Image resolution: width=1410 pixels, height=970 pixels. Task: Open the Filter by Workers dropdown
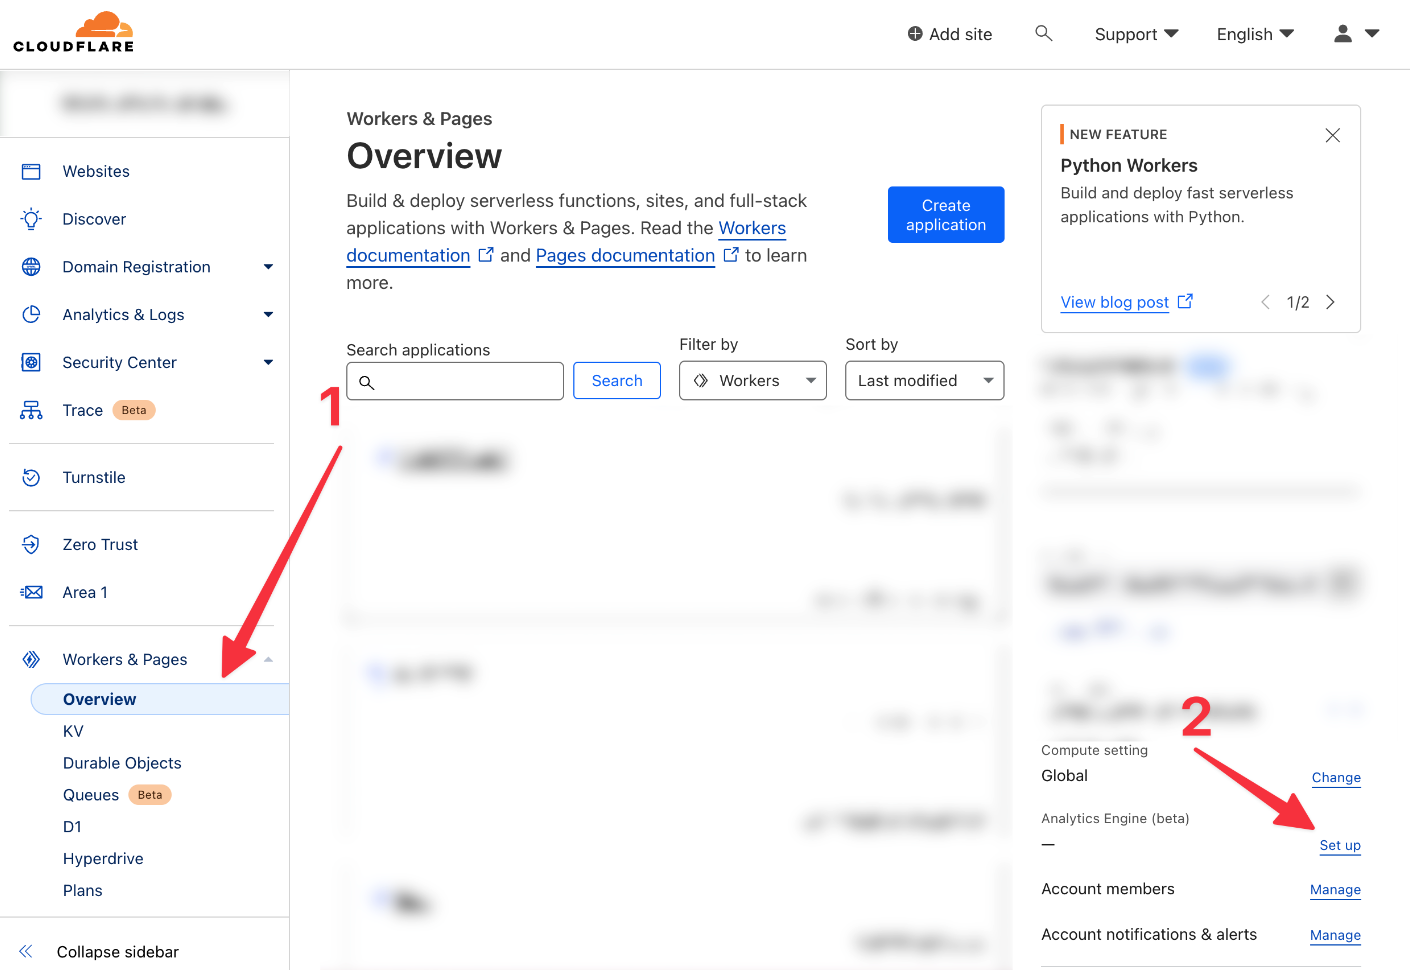coord(752,381)
